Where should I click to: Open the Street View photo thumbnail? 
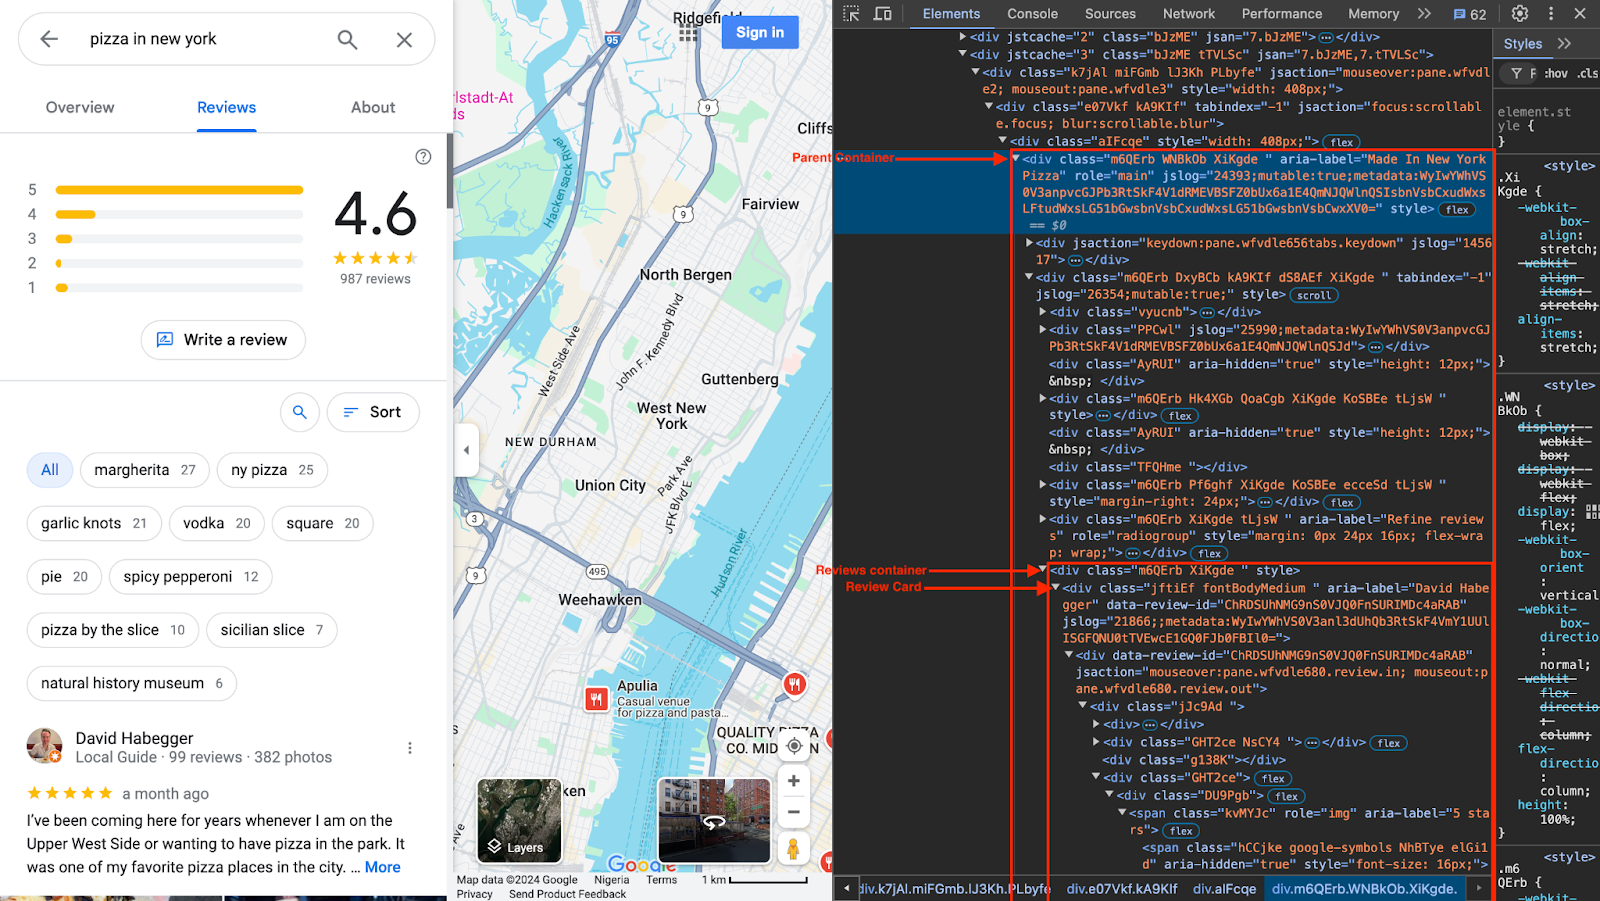point(714,821)
